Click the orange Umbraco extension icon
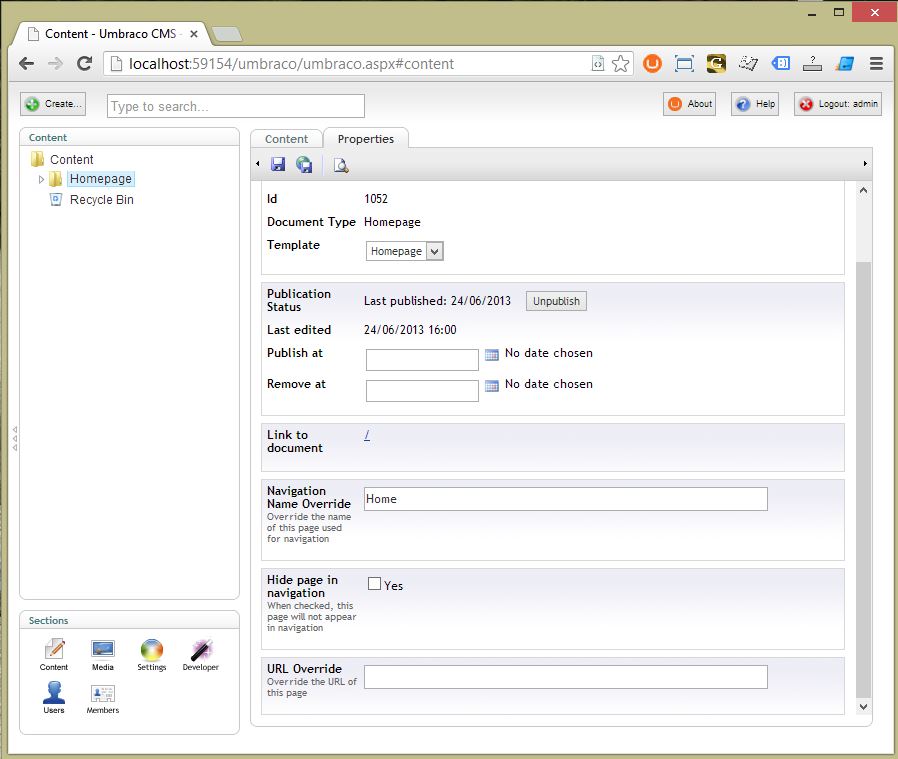This screenshot has width=898, height=759. pyautogui.click(x=652, y=63)
